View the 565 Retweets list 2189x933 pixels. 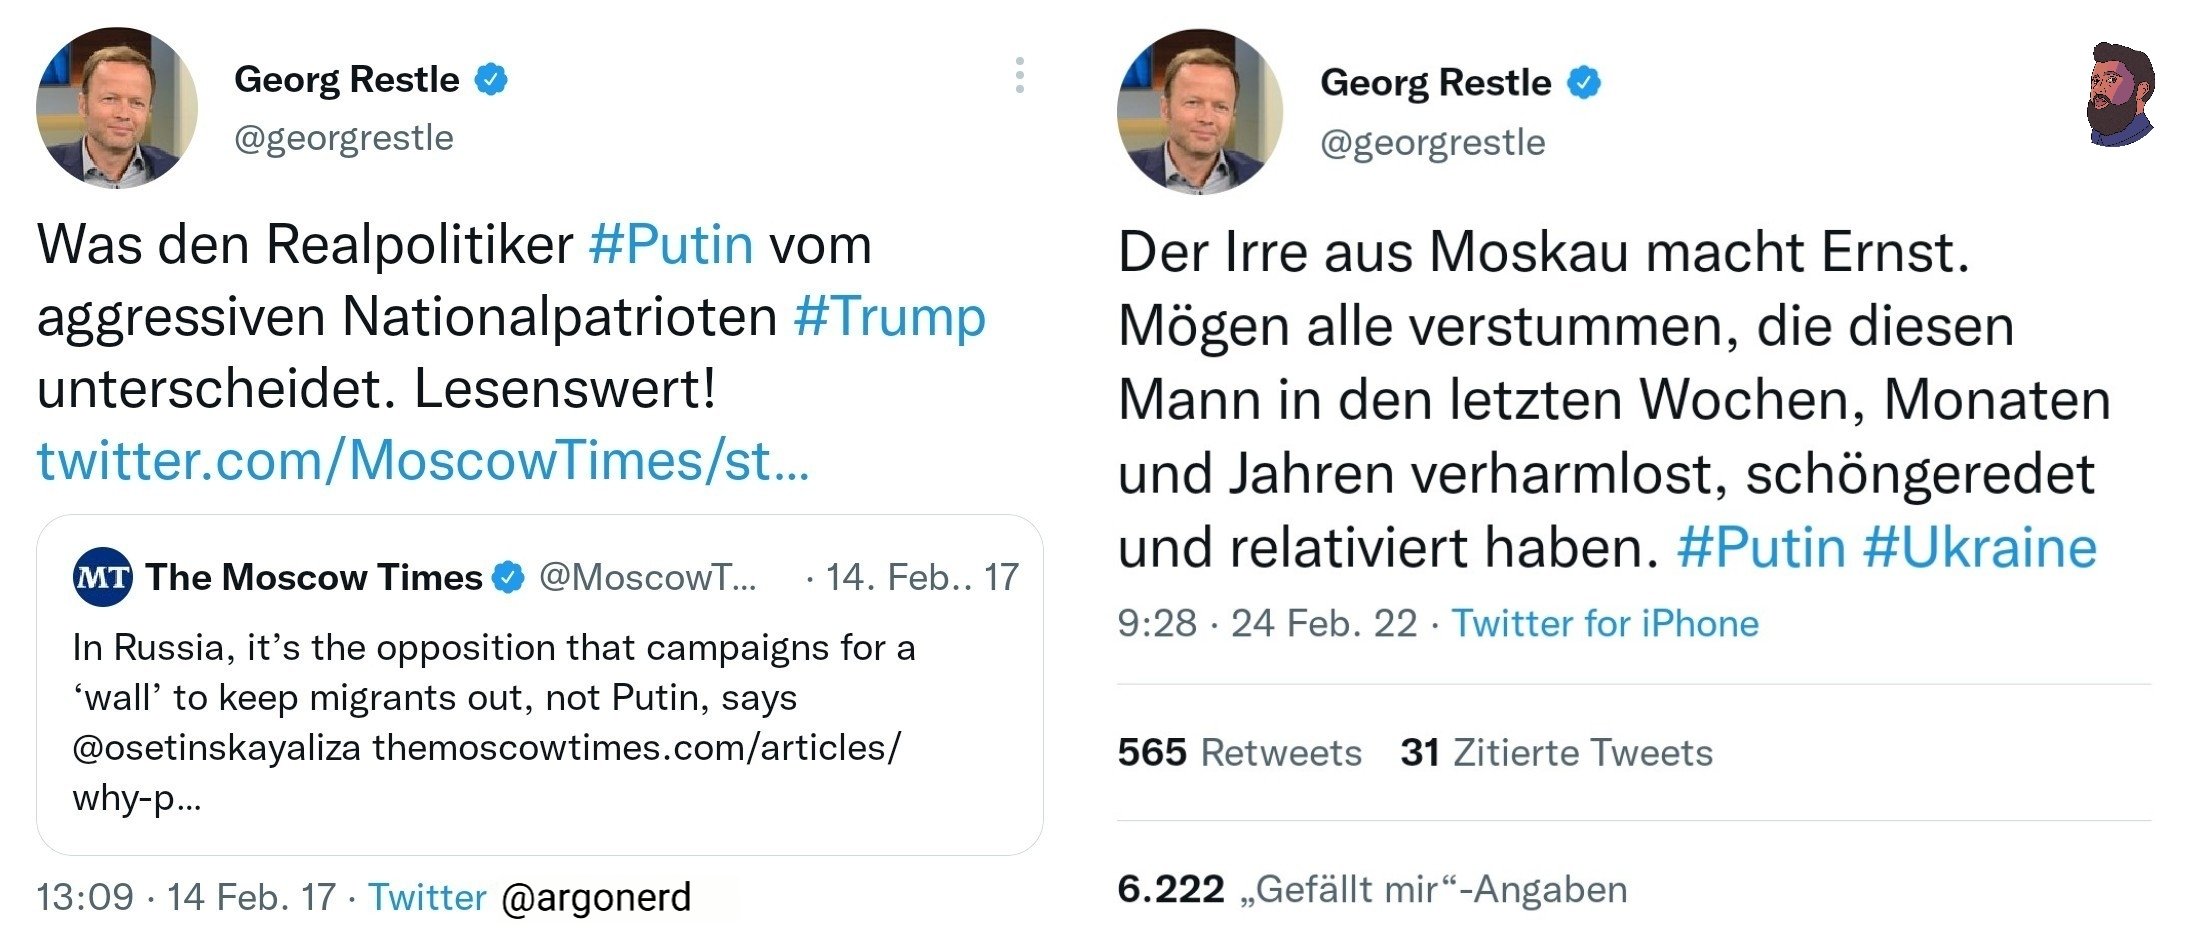pyautogui.click(x=1239, y=752)
